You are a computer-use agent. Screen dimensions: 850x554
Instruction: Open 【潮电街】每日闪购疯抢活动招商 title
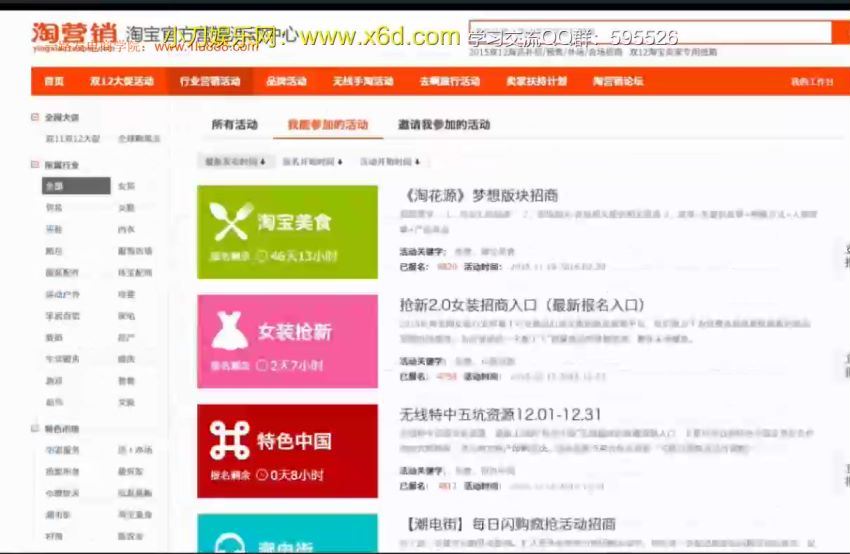click(510, 524)
